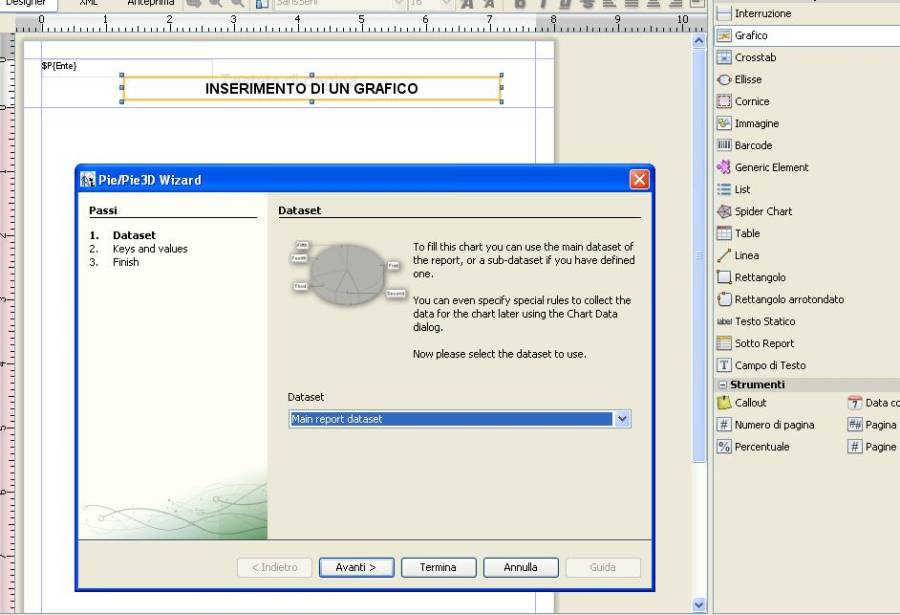
Task: Click the scroll down arrow of designer
Action: (699, 604)
